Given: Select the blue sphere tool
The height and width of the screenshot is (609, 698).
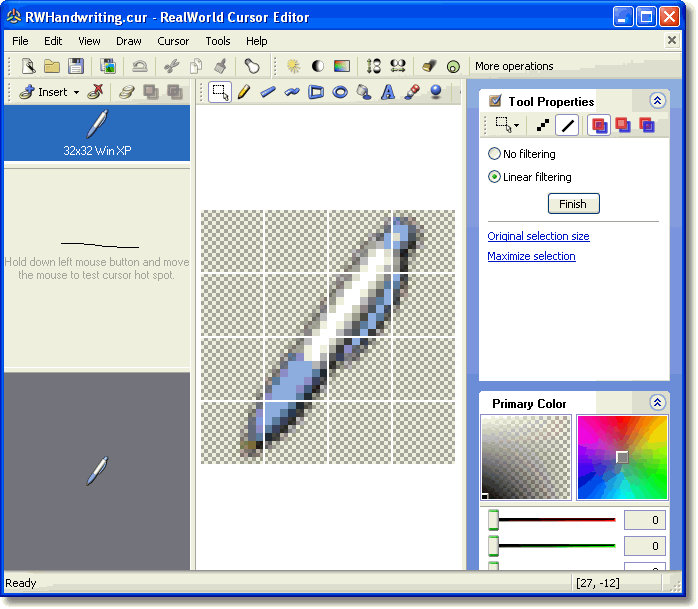Looking at the screenshot, I should (x=436, y=91).
